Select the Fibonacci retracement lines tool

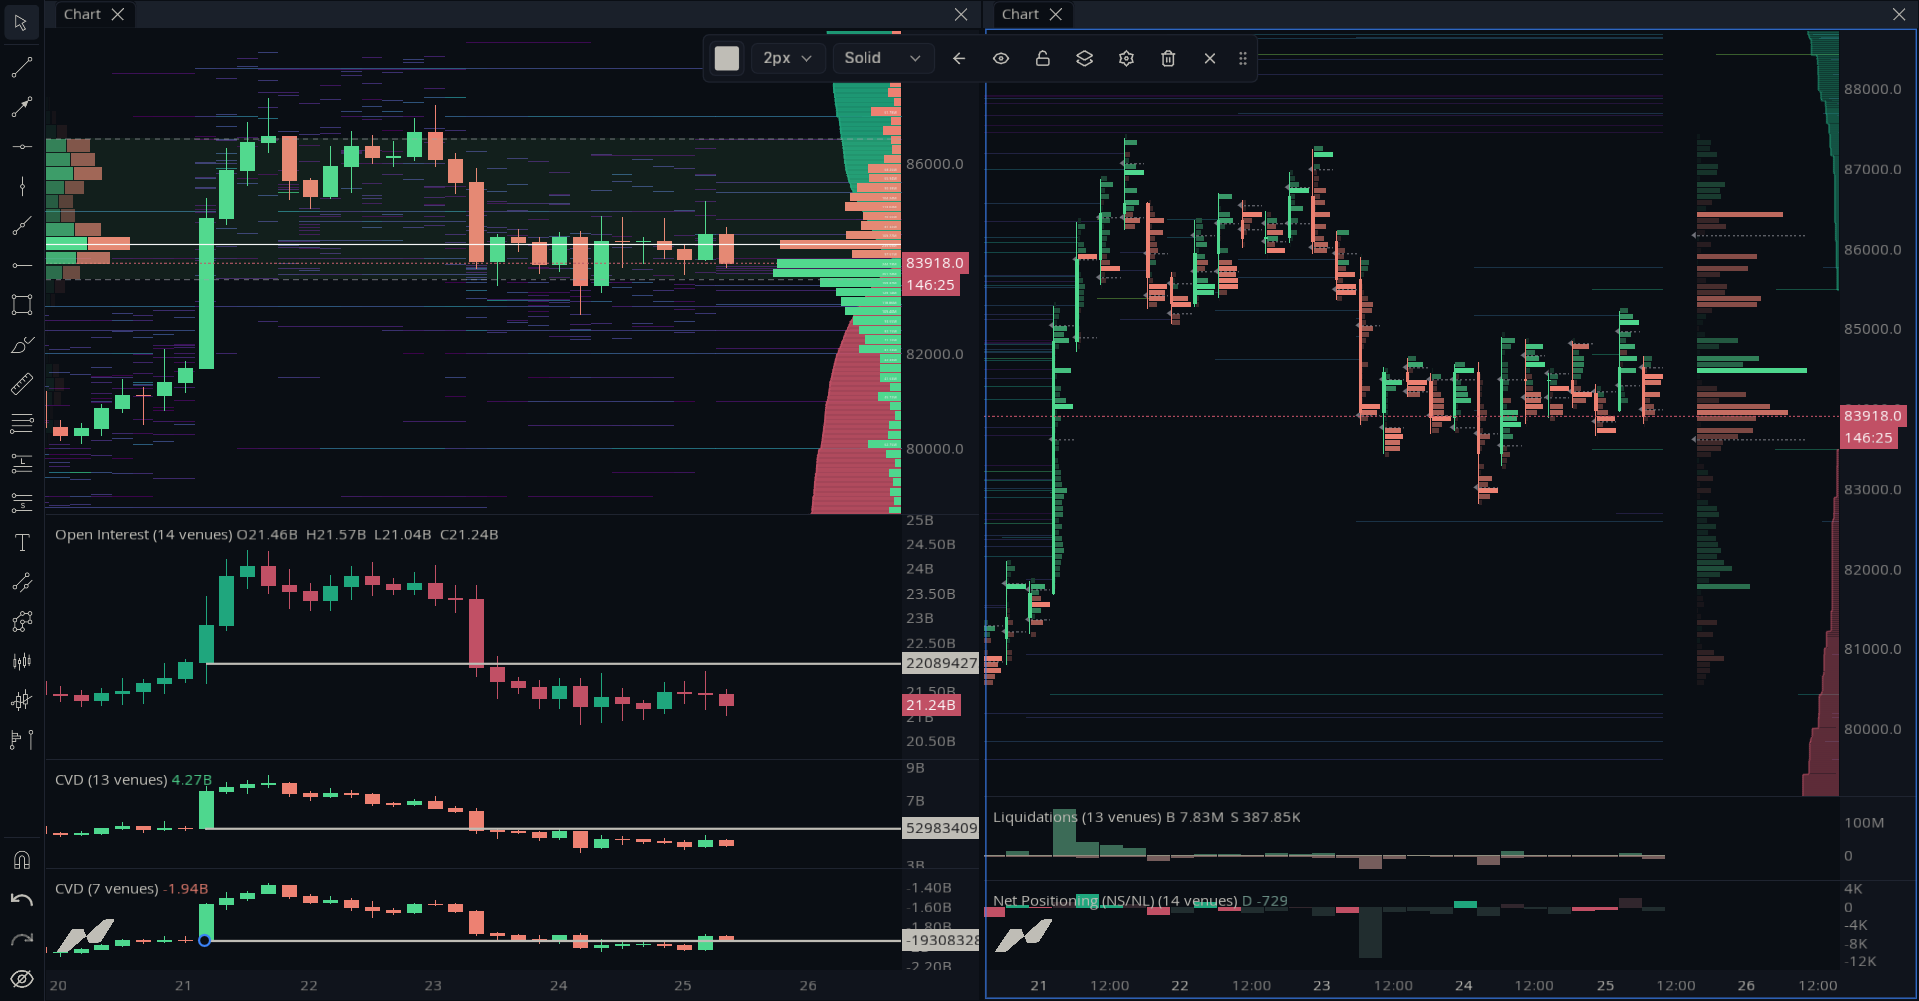21,424
